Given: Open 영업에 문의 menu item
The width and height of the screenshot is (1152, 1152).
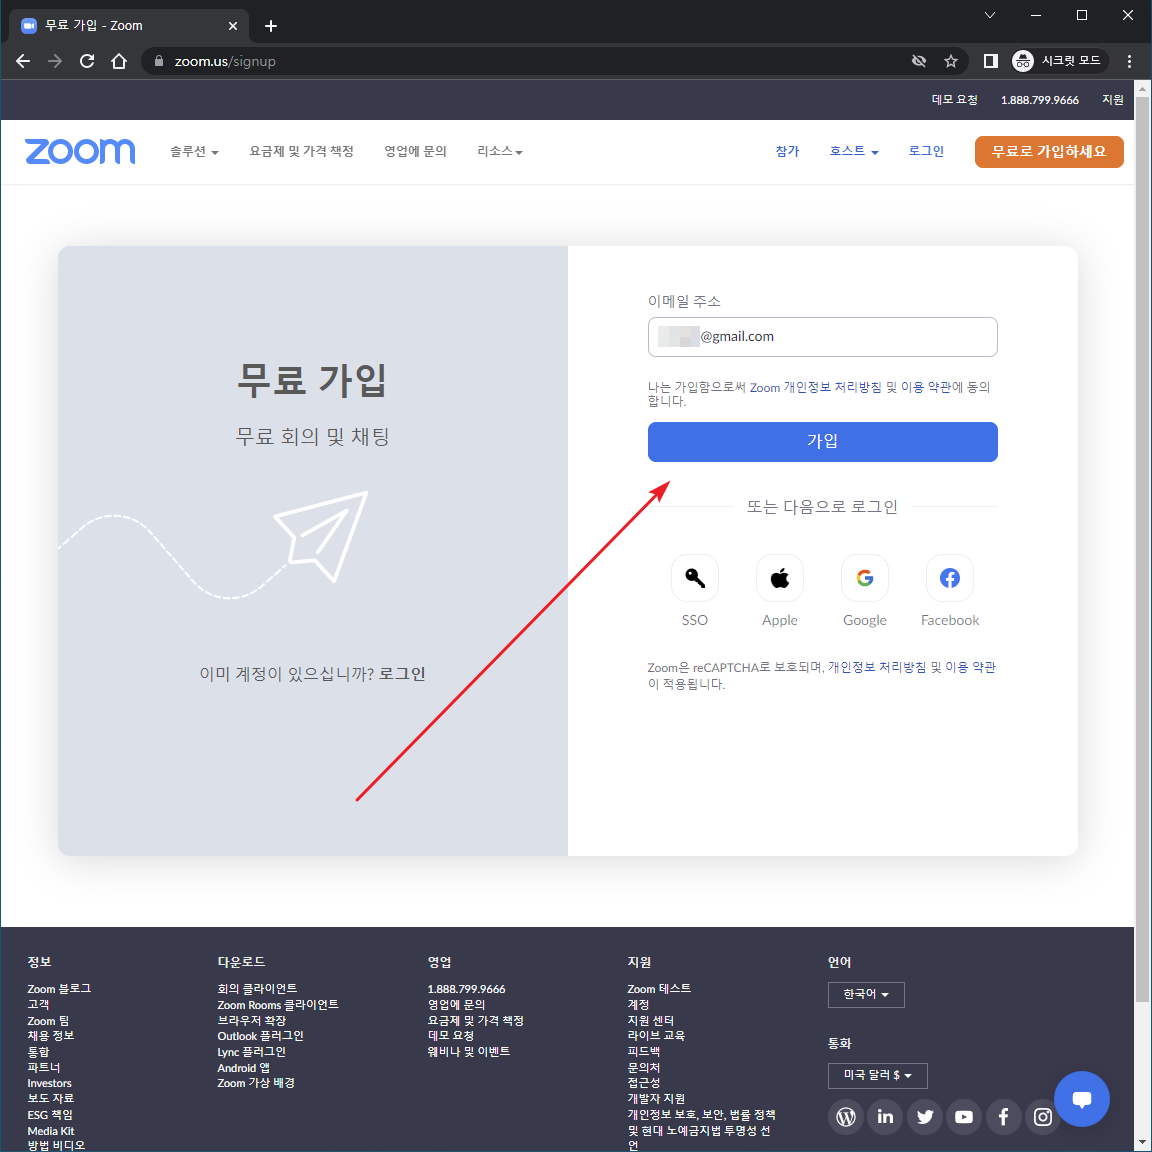Looking at the screenshot, I should 415,151.
